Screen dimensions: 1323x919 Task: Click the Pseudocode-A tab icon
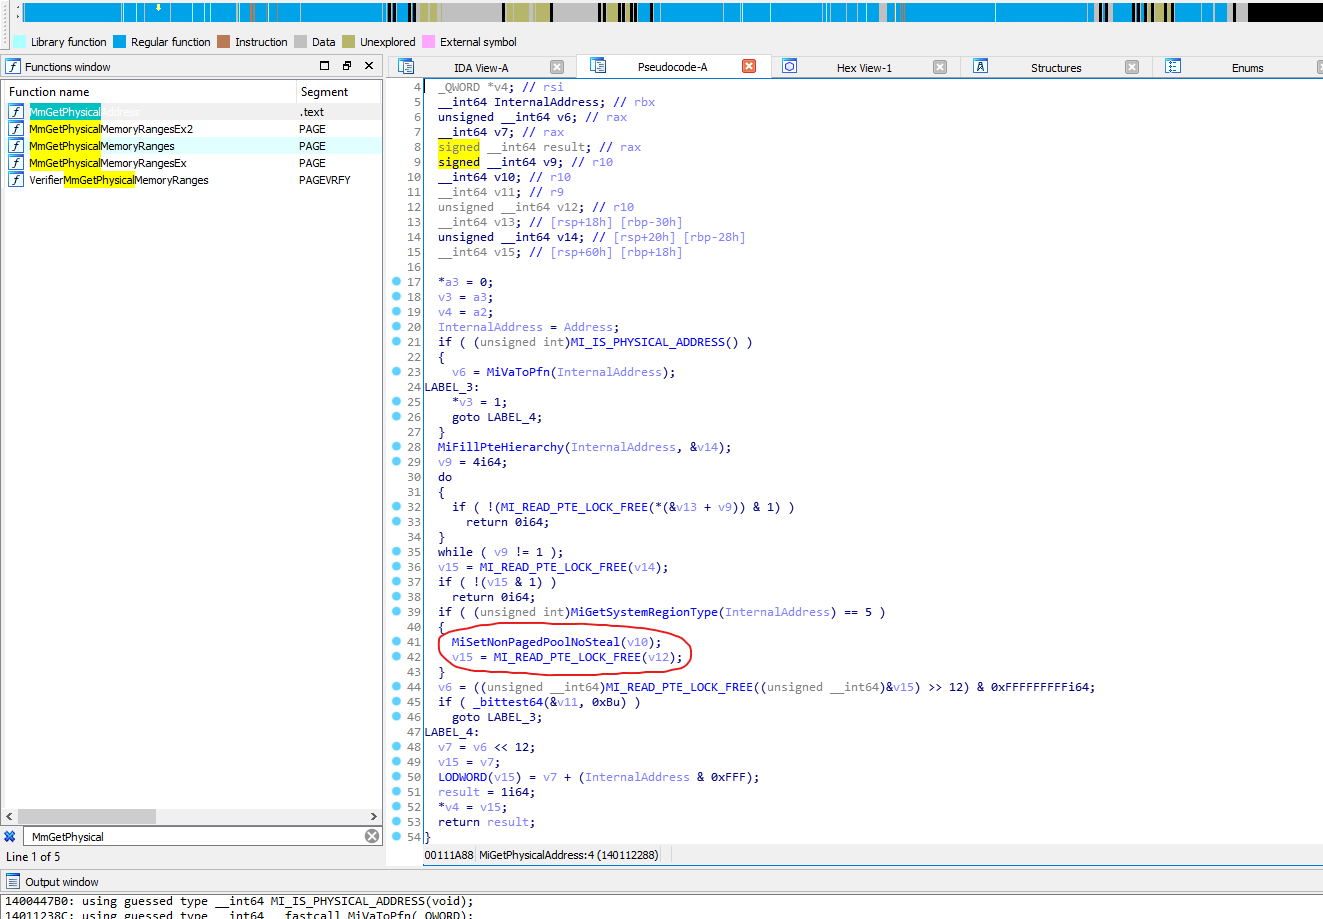coord(598,66)
